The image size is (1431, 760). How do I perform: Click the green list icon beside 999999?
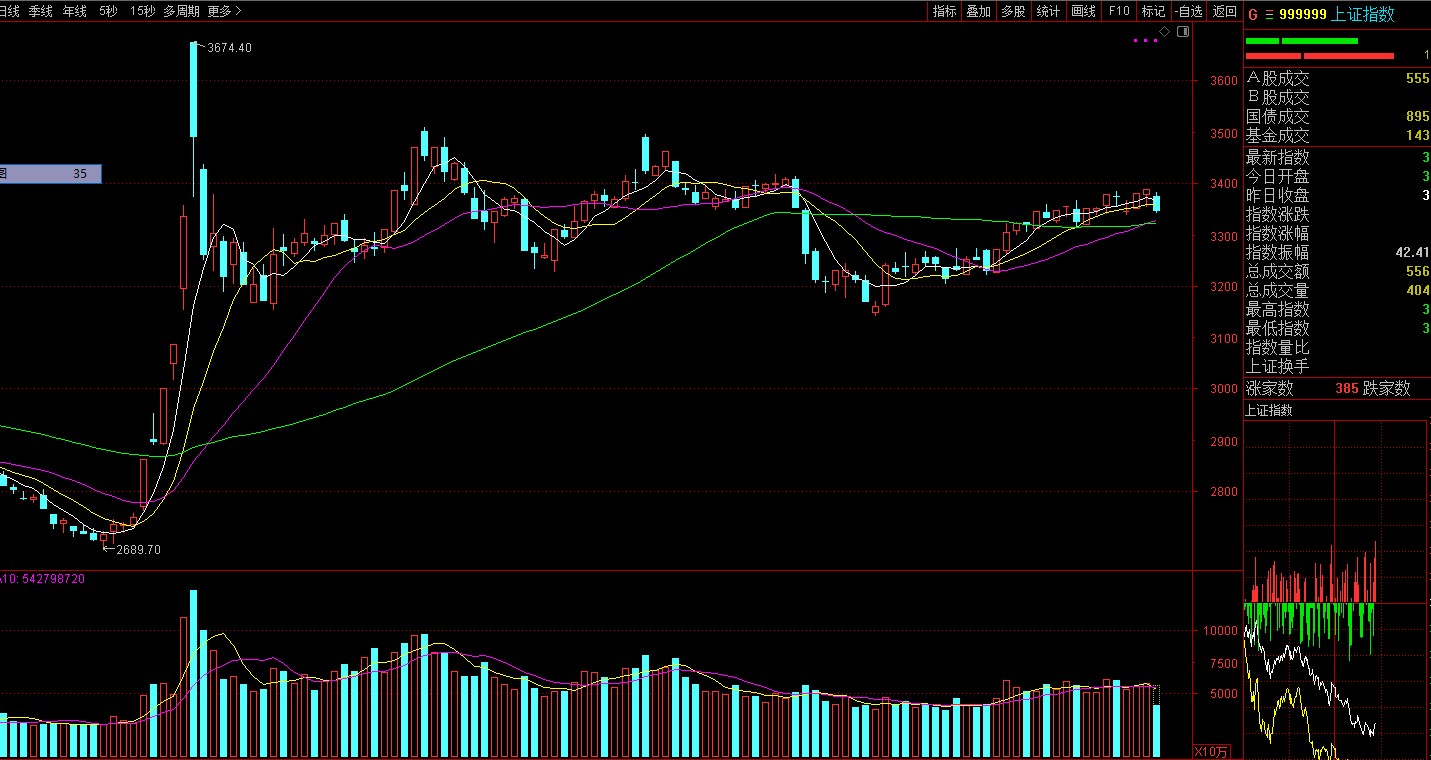pos(1270,14)
